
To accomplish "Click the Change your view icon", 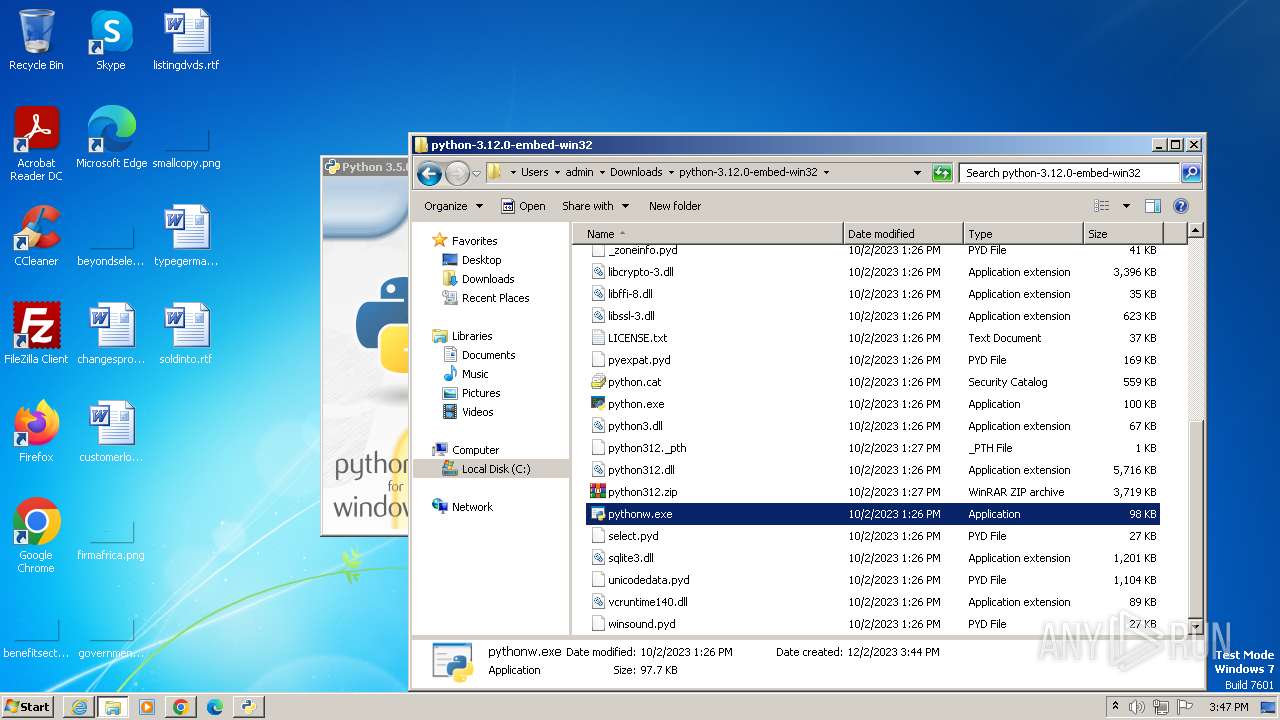I will click(1101, 206).
